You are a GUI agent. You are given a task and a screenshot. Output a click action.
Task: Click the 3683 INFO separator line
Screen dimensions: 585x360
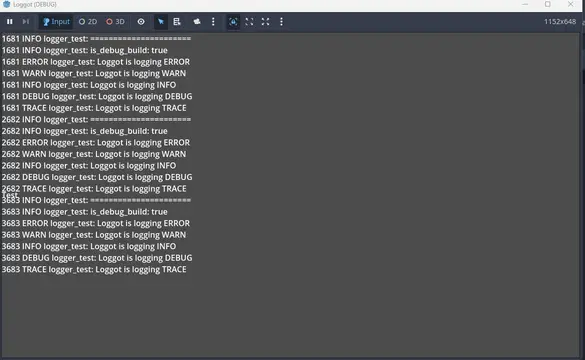point(96,200)
